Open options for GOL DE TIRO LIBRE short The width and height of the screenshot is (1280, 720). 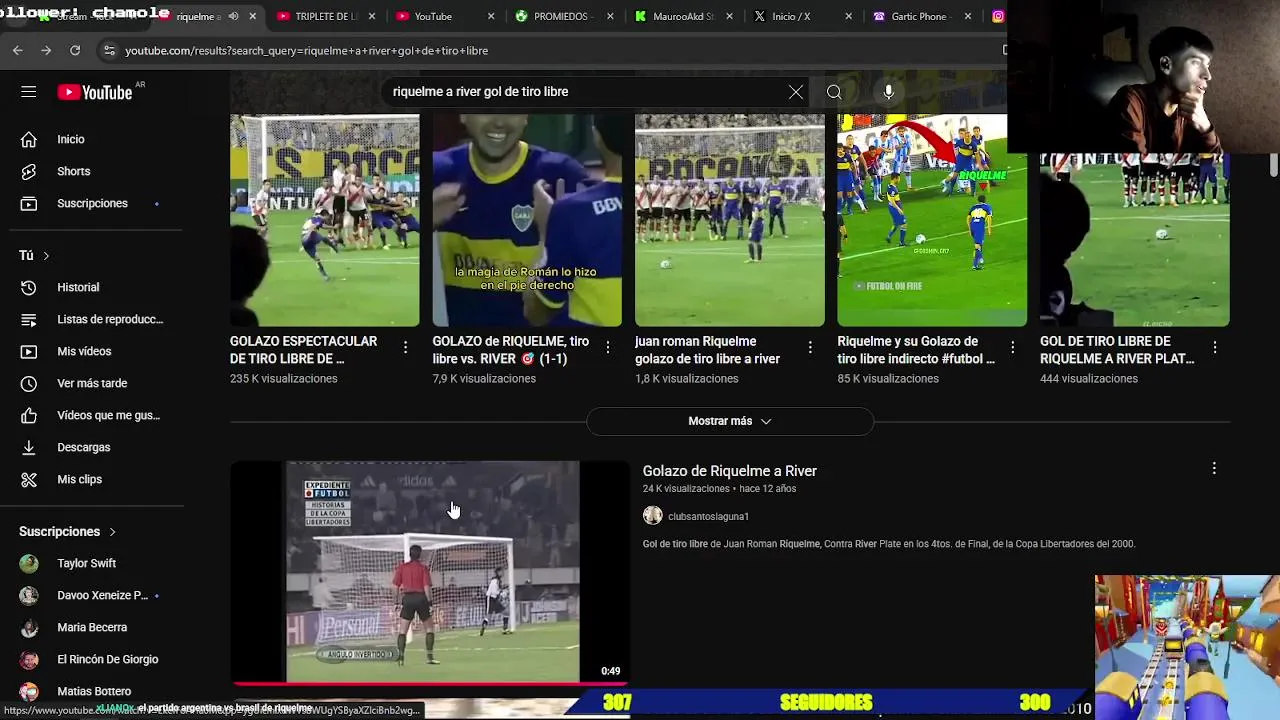[x=1215, y=347]
